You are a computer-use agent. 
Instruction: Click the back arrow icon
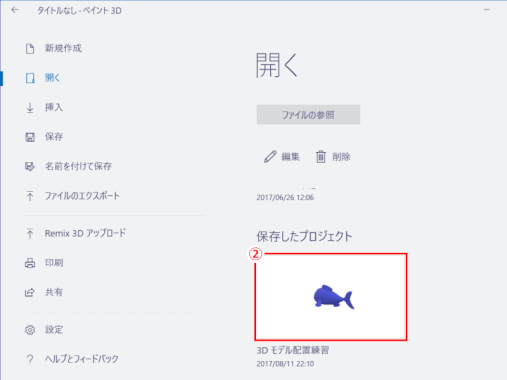coord(15,10)
